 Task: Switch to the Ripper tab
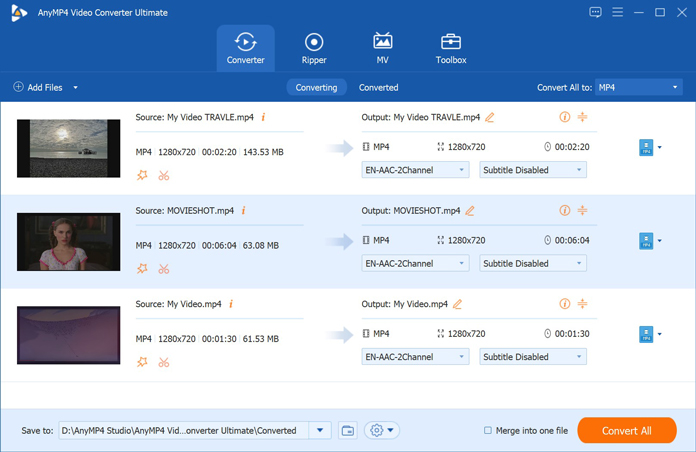(314, 48)
